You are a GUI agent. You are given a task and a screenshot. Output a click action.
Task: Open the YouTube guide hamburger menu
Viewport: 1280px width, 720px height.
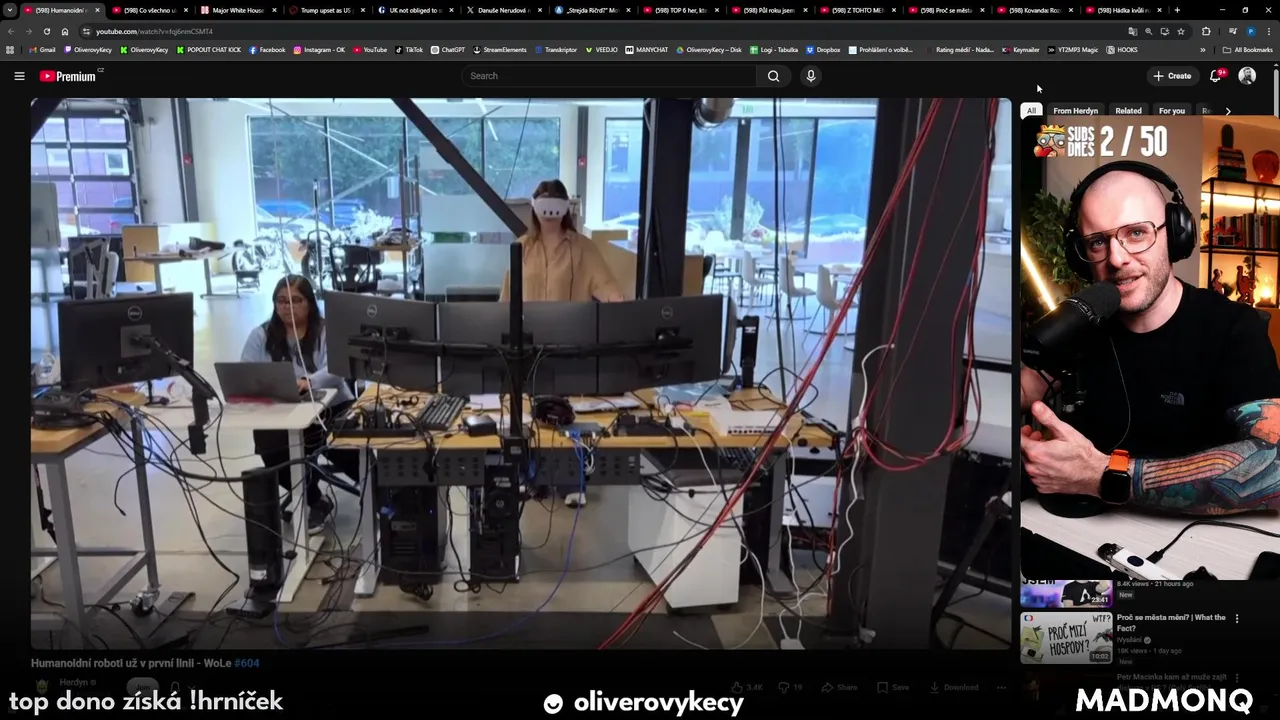19,76
